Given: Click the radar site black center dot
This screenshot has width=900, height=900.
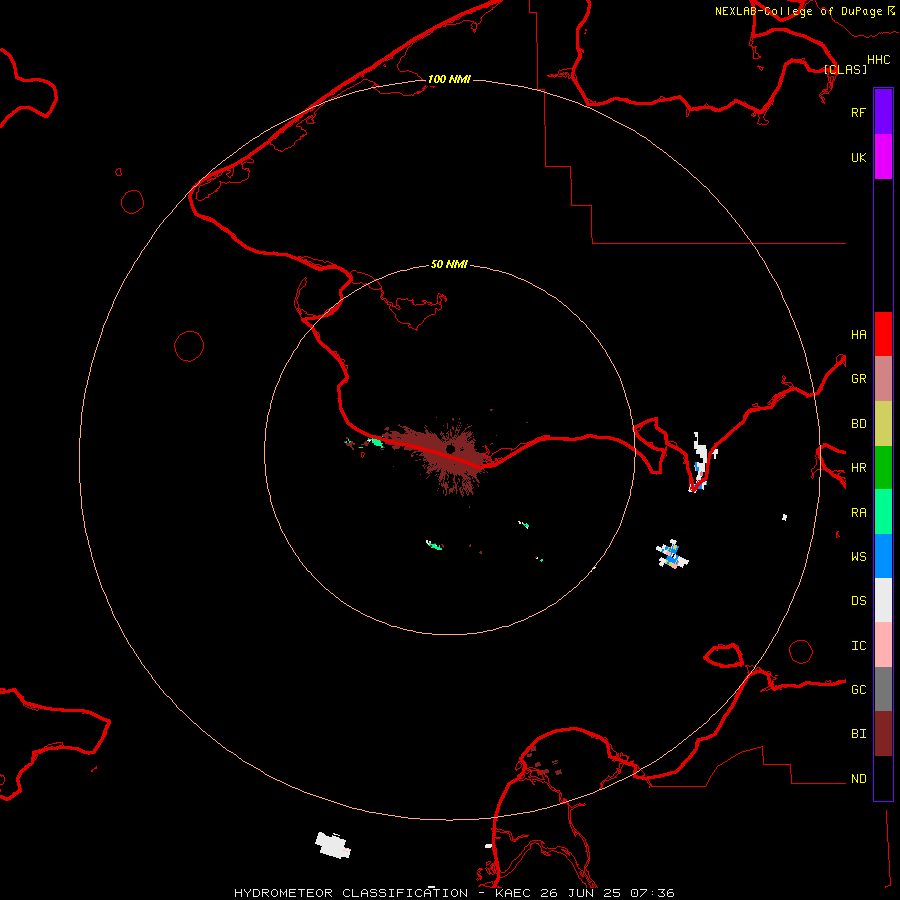Looking at the screenshot, I should 451,449.
